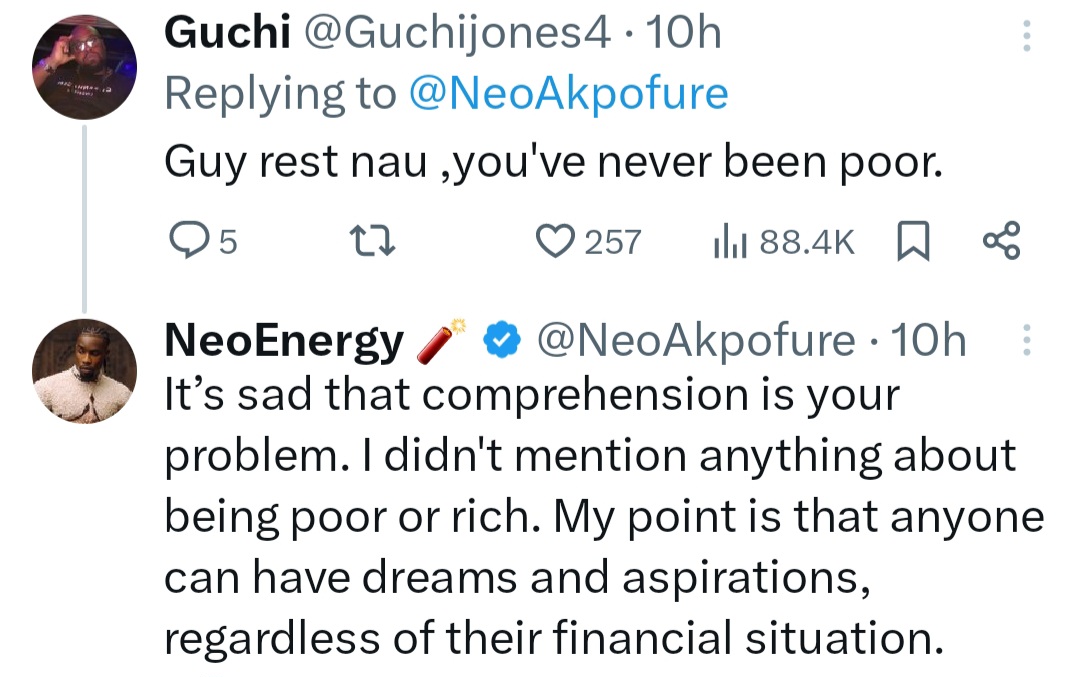The height and width of the screenshot is (677, 1080).
Task: Open the more options menu on Guchi's tweet
Action: (1025, 37)
